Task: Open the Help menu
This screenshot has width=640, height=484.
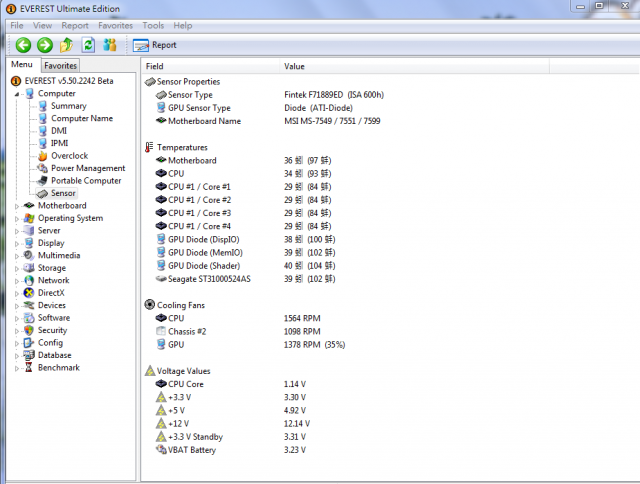Action: coord(182,25)
